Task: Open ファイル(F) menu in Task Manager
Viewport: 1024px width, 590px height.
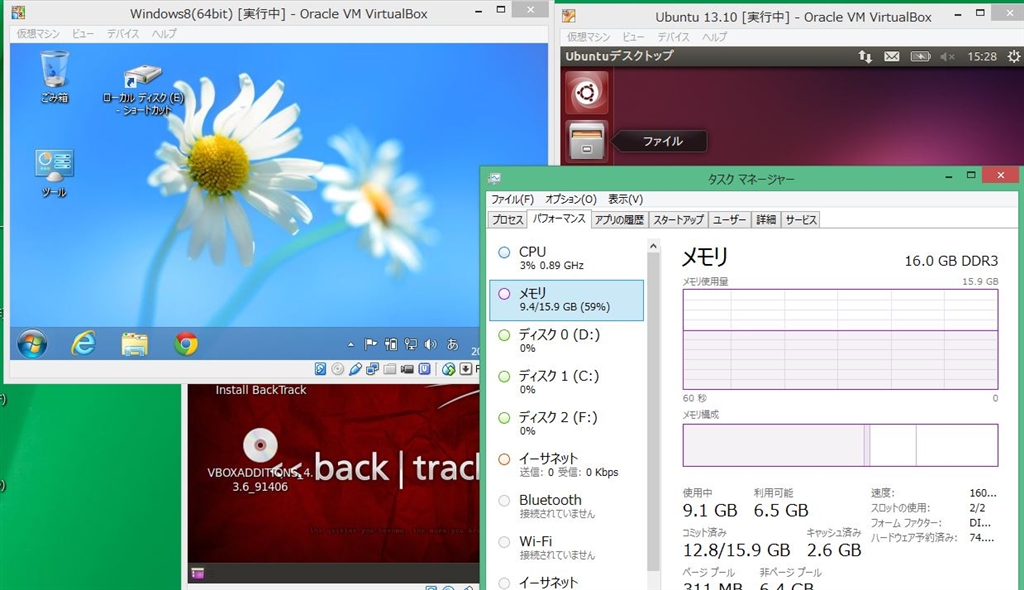Action: 512,199
